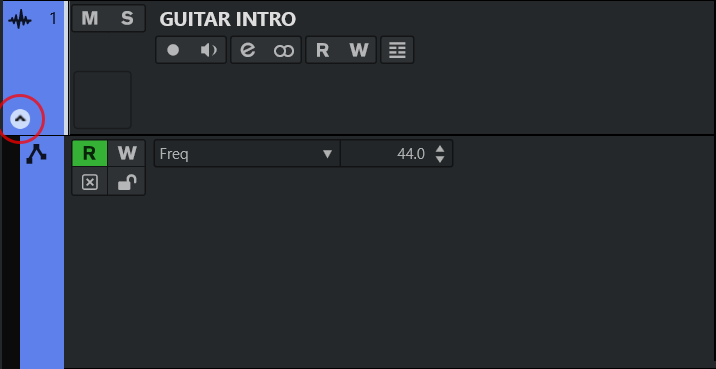Solo the GUITAR INTRO track
This screenshot has height=369, width=716.
pyautogui.click(x=127, y=18)
